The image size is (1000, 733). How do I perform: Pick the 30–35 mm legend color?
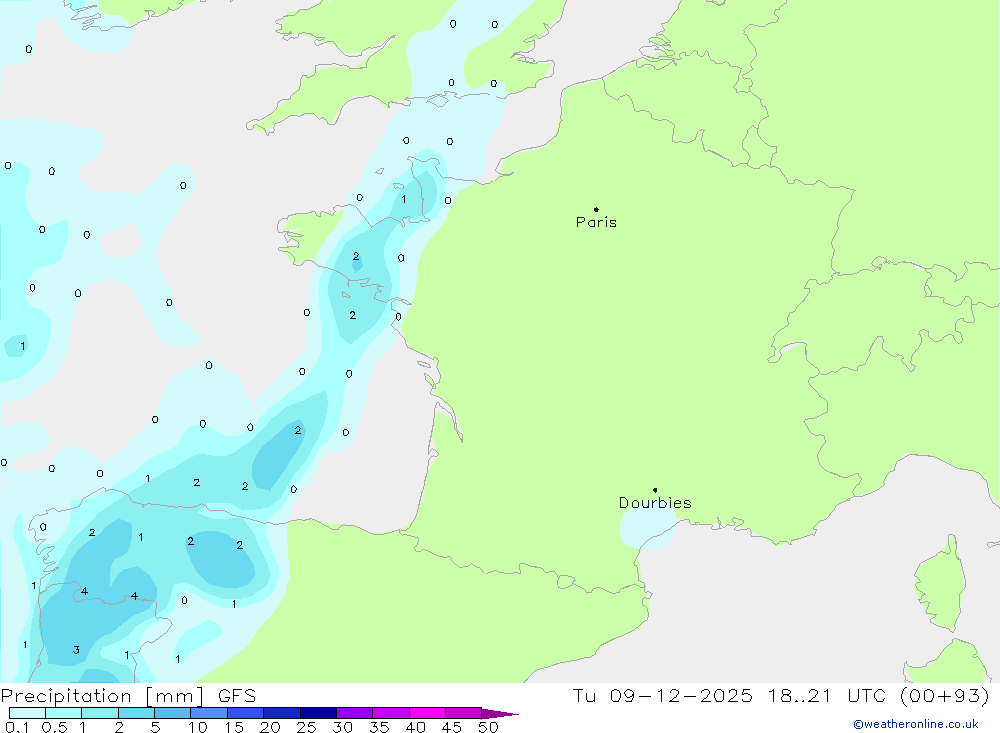(x=355, y=713)
